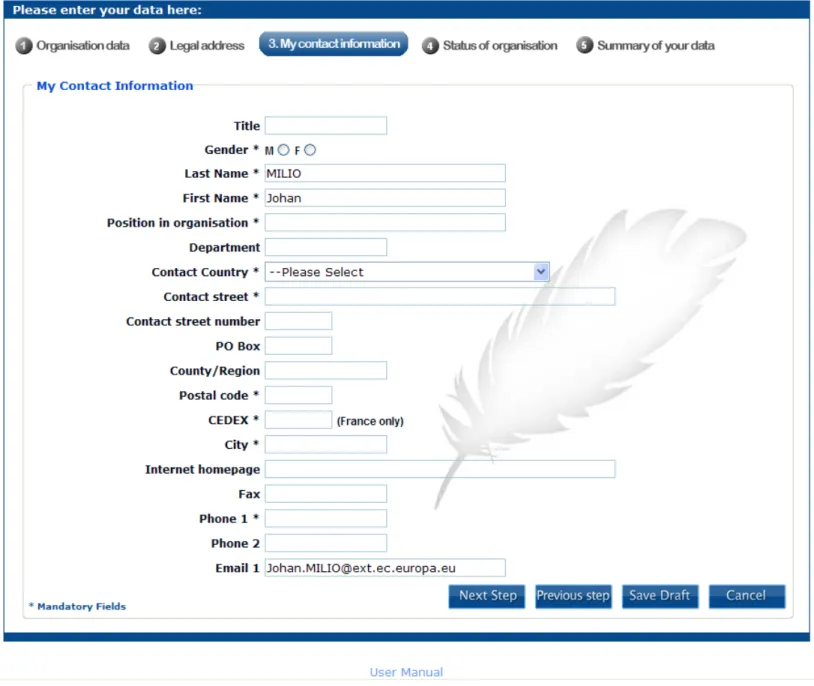Focus the CEDEX input field
The image size is (814, 686).
click(299, 420)
